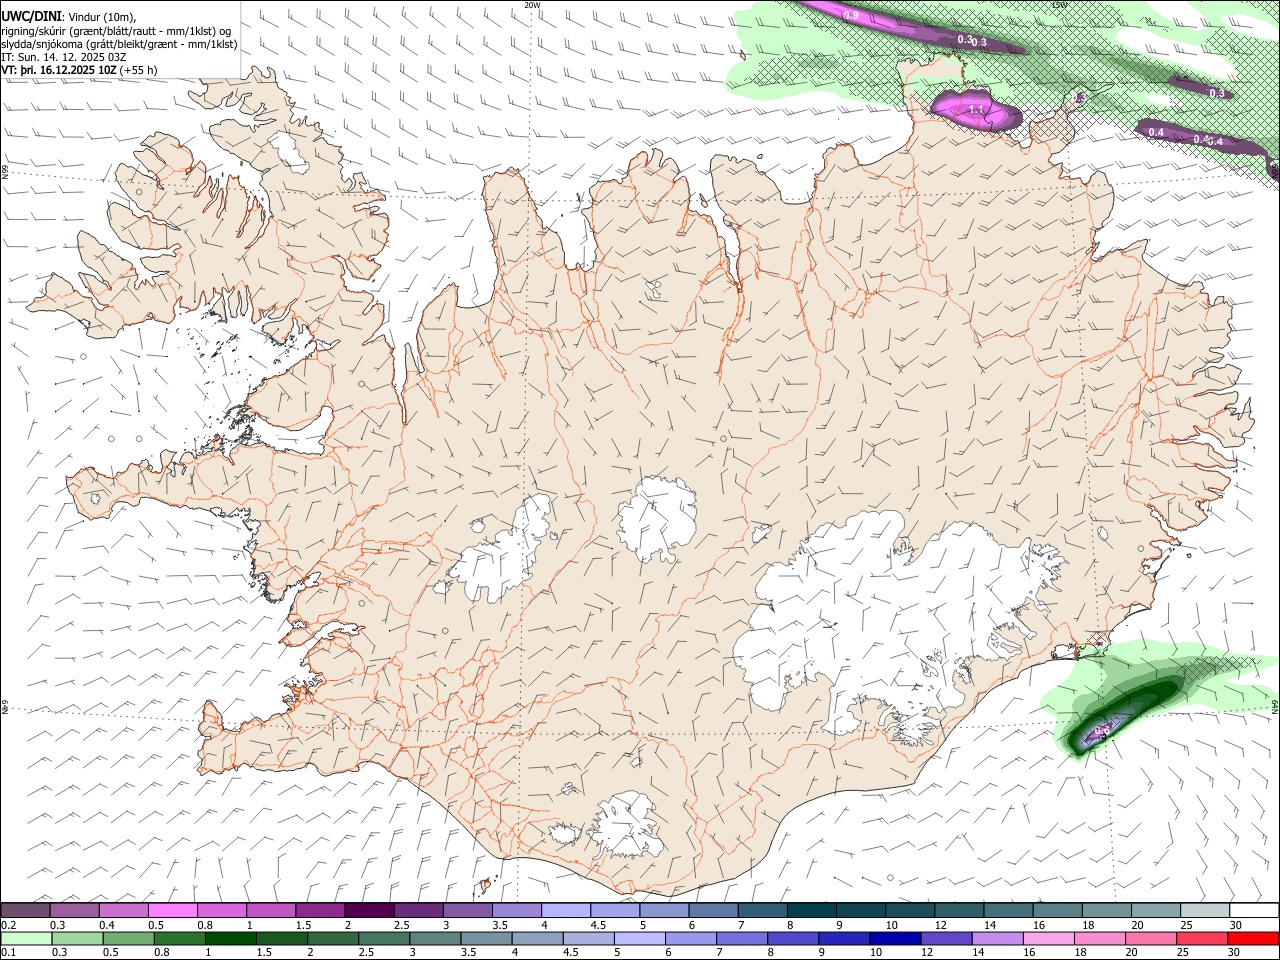Image resolution: width=1280 pixels, height=960 pixels.
Task: Click the 30 label in the upper legend row
Action: tap(1236, 925)
